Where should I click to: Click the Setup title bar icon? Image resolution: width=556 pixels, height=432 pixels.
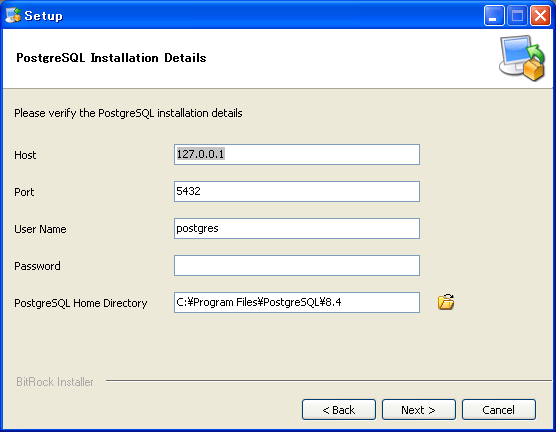coord(13,15)
